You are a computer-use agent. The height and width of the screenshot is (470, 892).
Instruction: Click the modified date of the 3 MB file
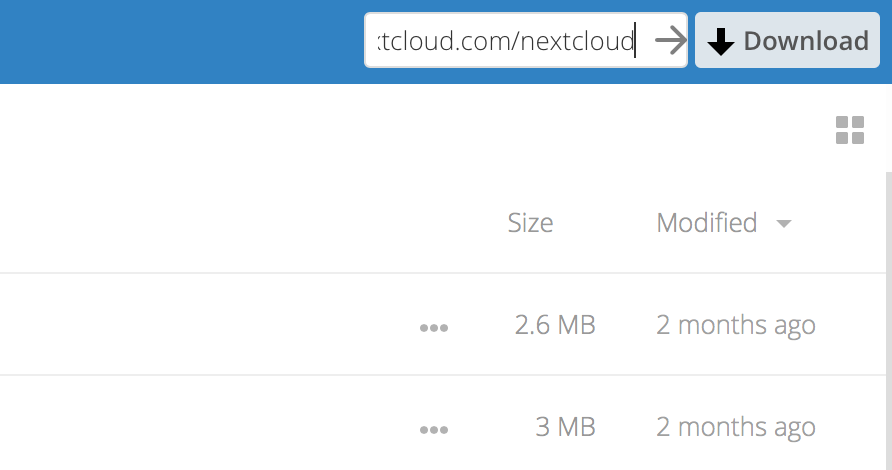click(735, 427)
